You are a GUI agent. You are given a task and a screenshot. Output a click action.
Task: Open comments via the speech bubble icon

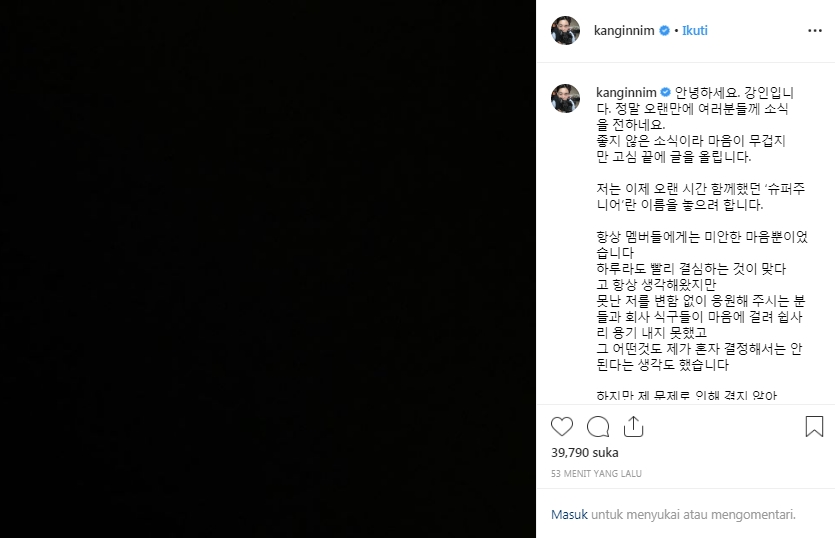597,427
